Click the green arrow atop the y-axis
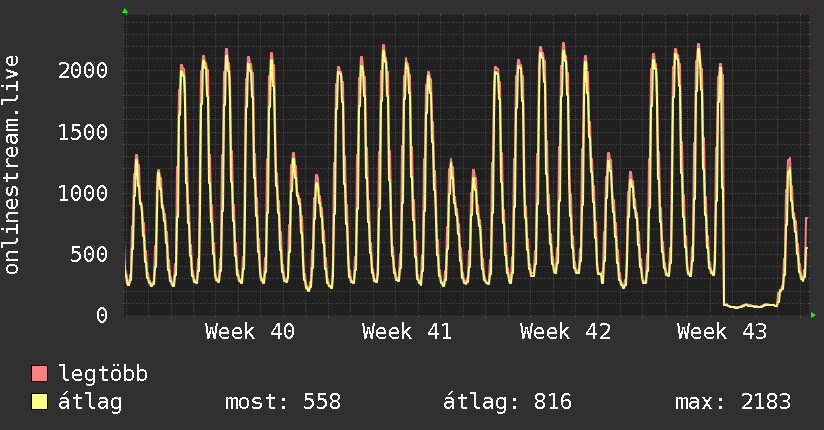This screenshot has height=430, width=824. click(x=125, y=11)
